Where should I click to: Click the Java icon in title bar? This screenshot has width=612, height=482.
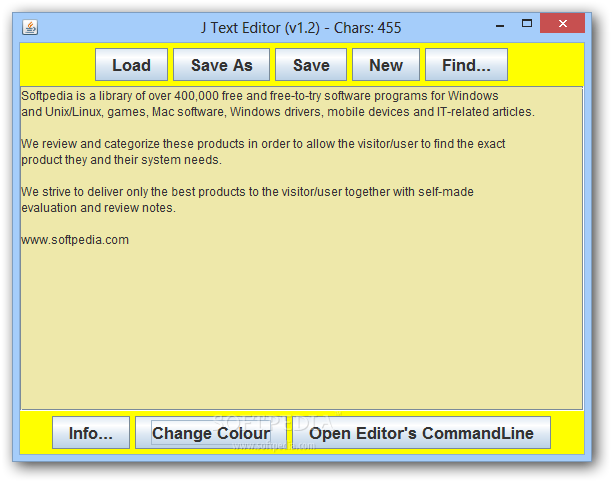[x=30, y=27]
